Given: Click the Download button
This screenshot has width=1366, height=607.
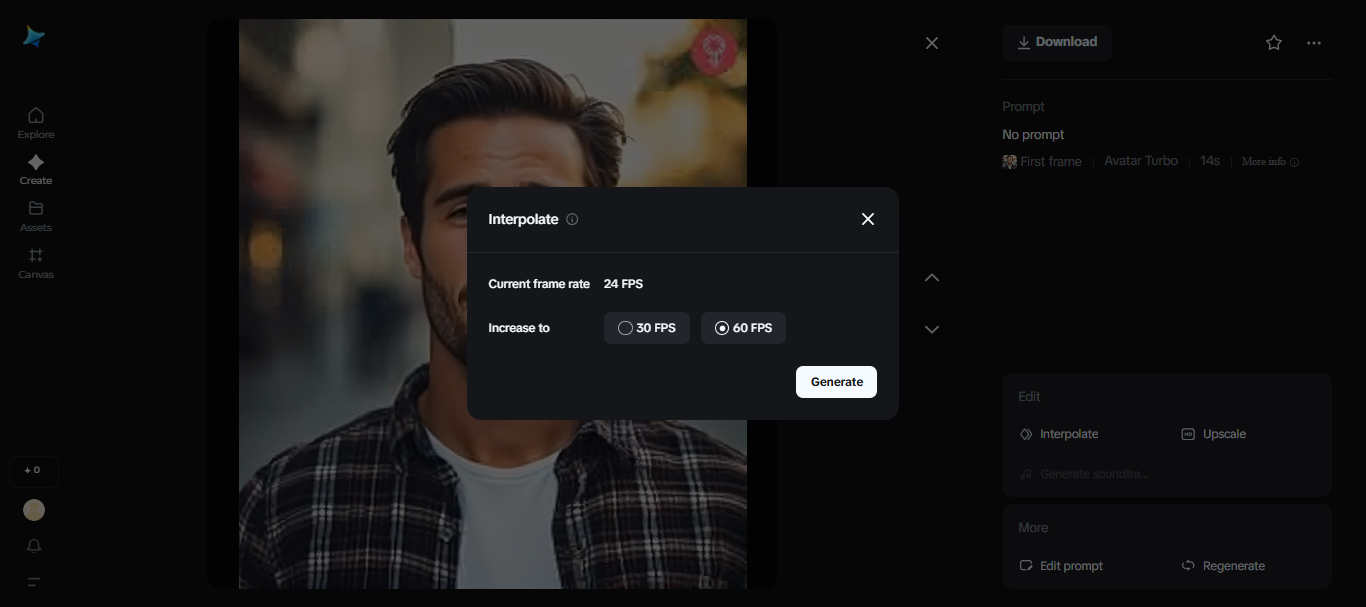Looking at the screenshot, I should tap(1057, 42).
